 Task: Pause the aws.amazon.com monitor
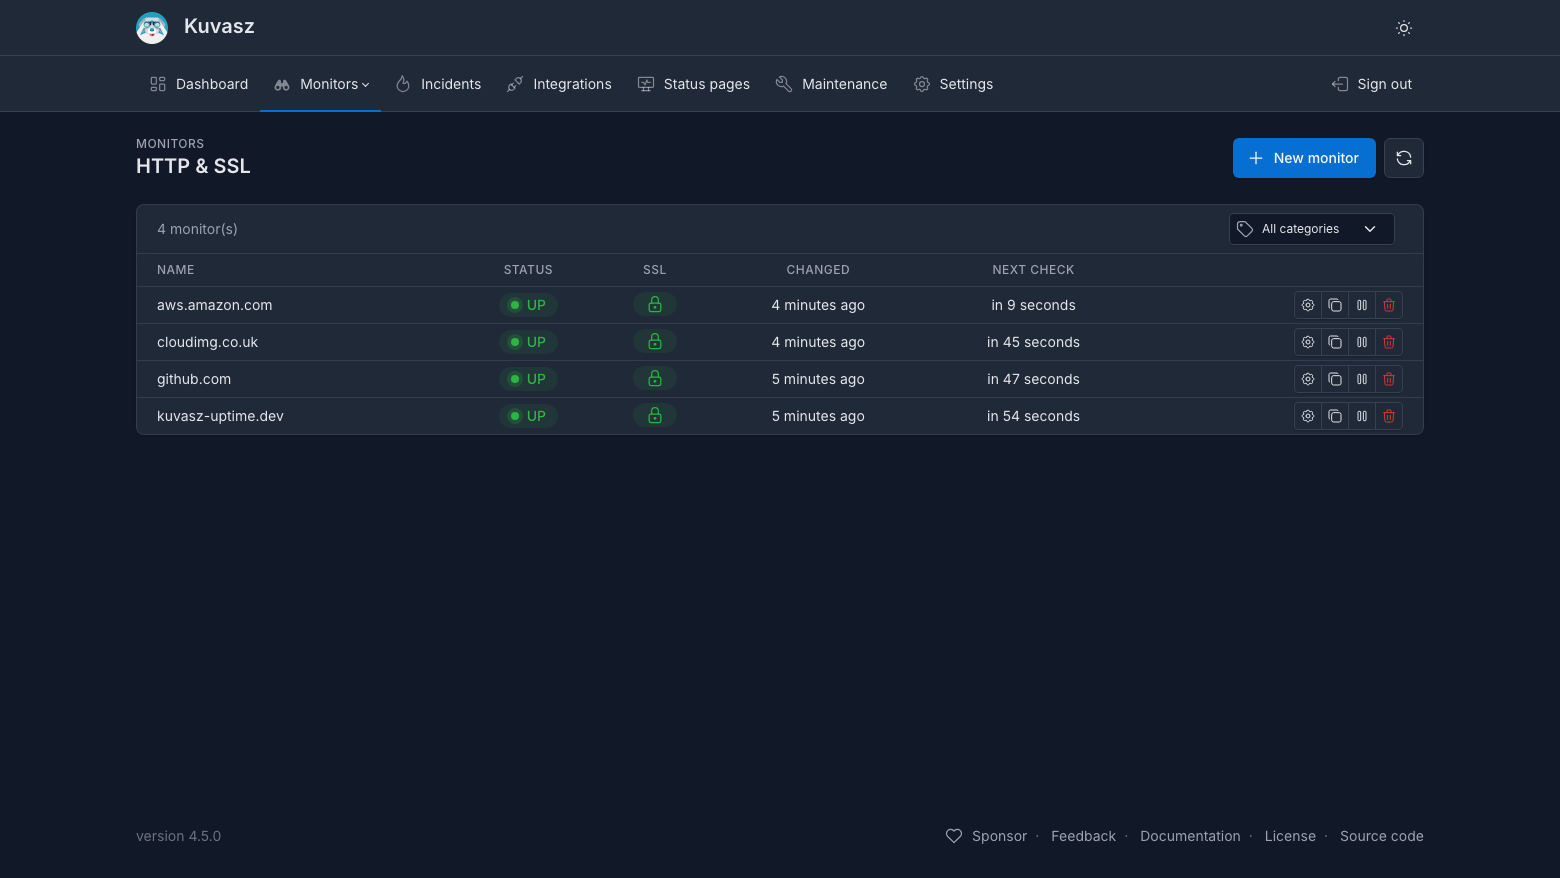1362,305
